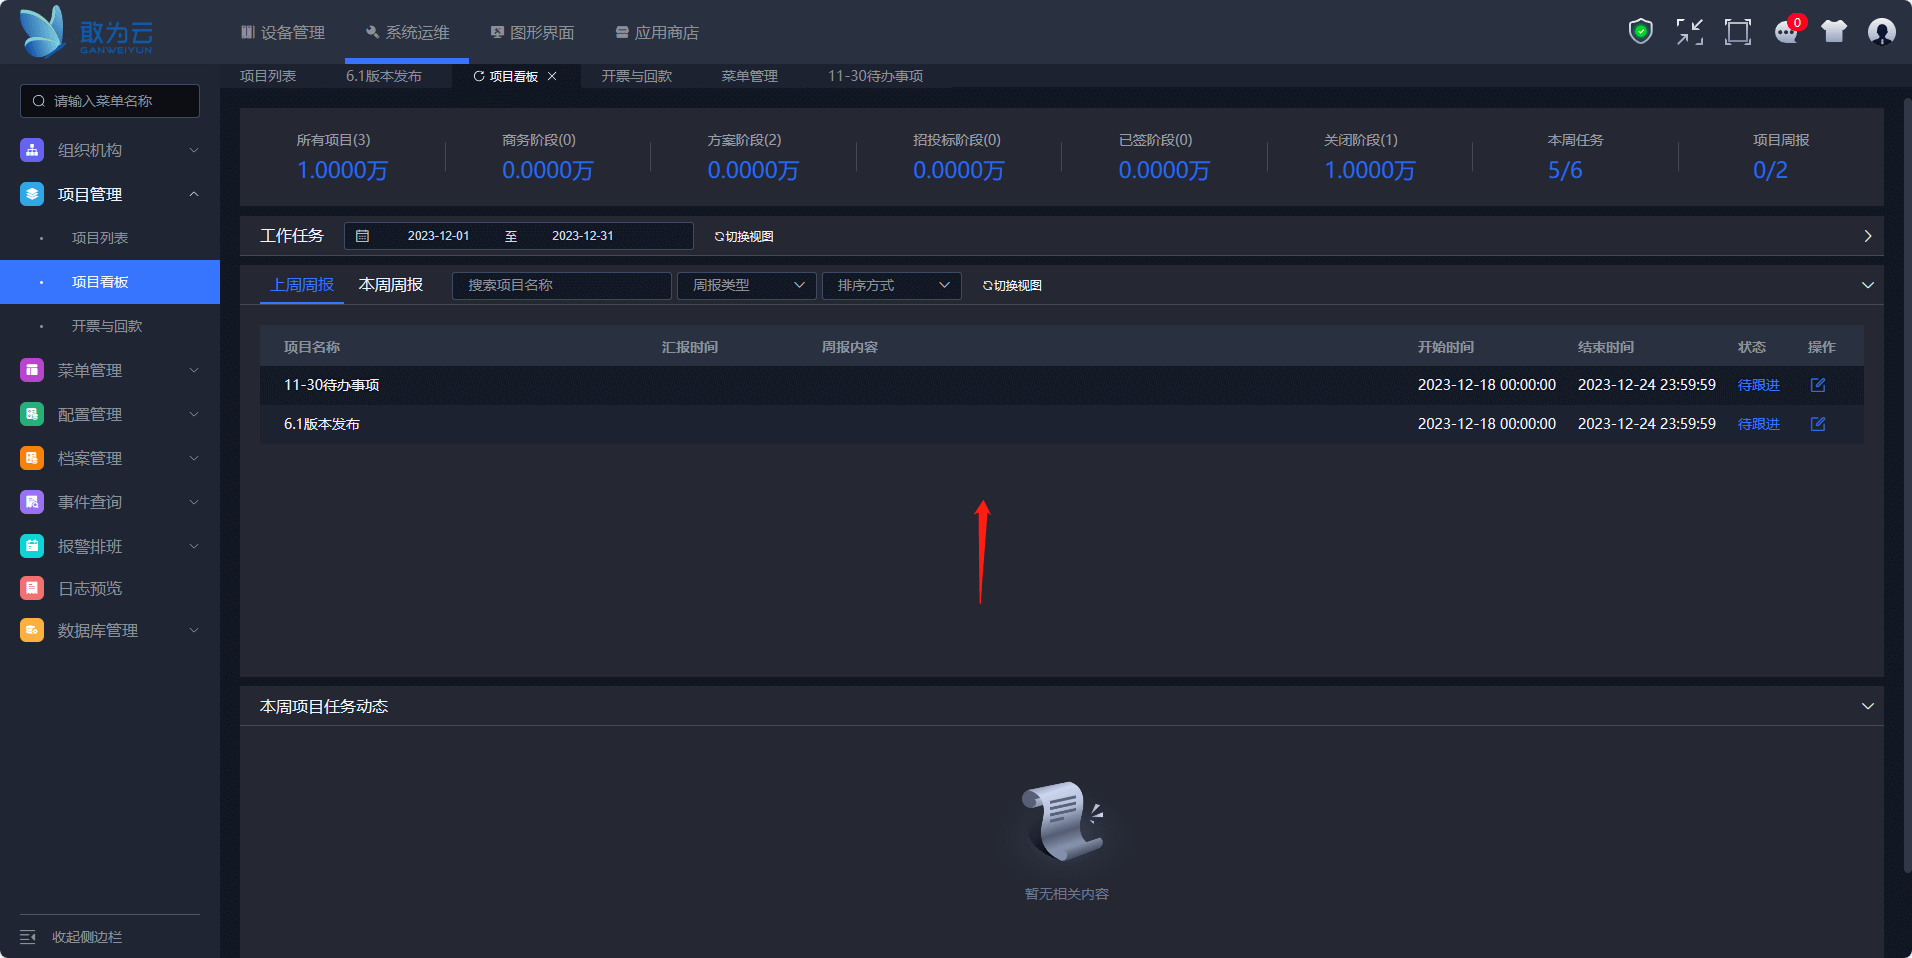
Task: Edit the 11-30待办事项 weekly report row
Action: [1818, 385]
